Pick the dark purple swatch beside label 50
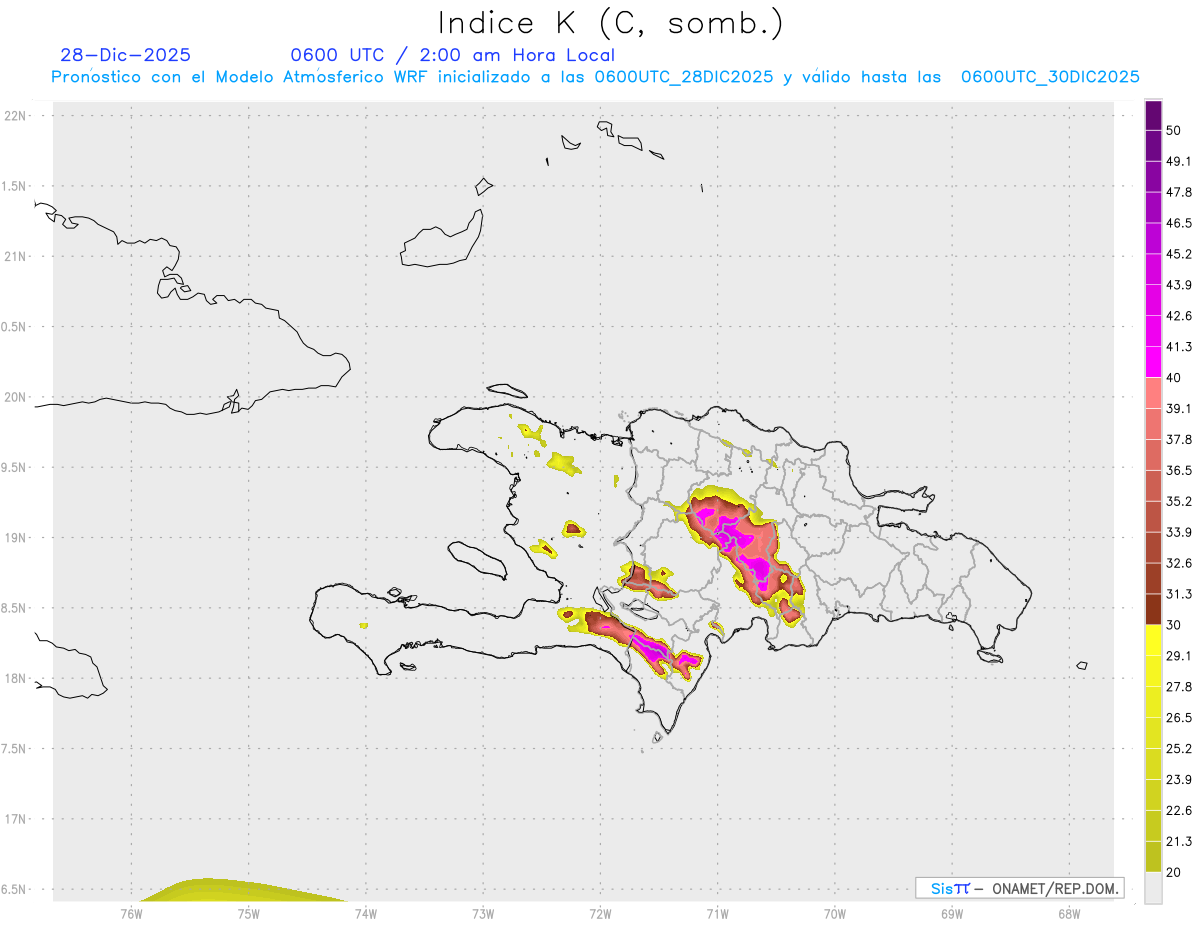 1153,115
